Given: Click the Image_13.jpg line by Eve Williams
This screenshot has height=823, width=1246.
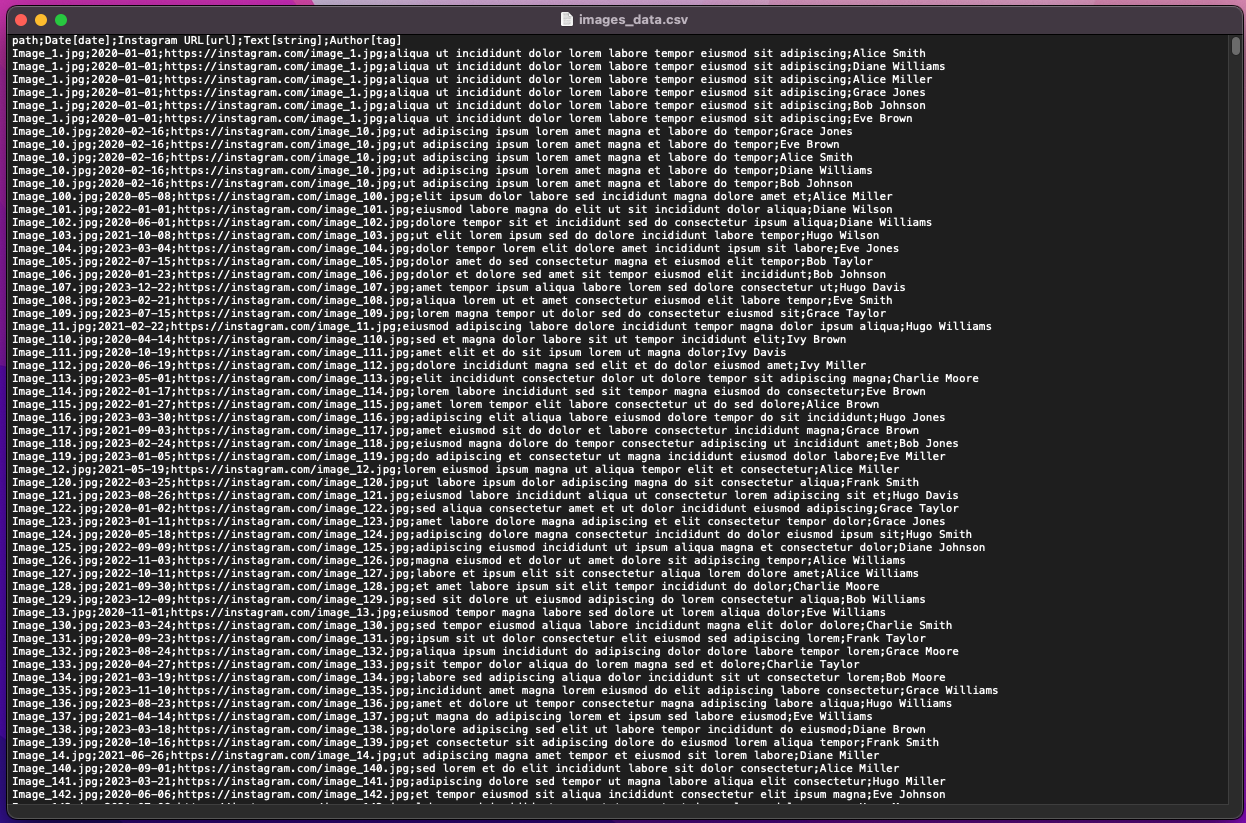Looking at the screenshot, I should tap(449, 612).
